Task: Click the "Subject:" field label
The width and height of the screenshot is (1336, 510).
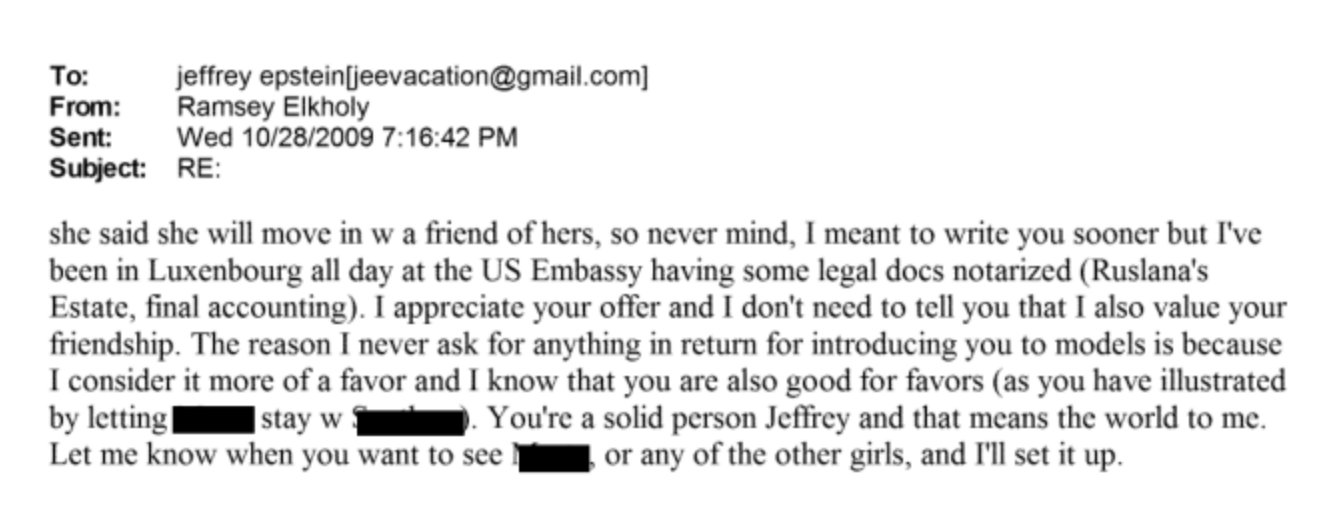Action: 97,168
